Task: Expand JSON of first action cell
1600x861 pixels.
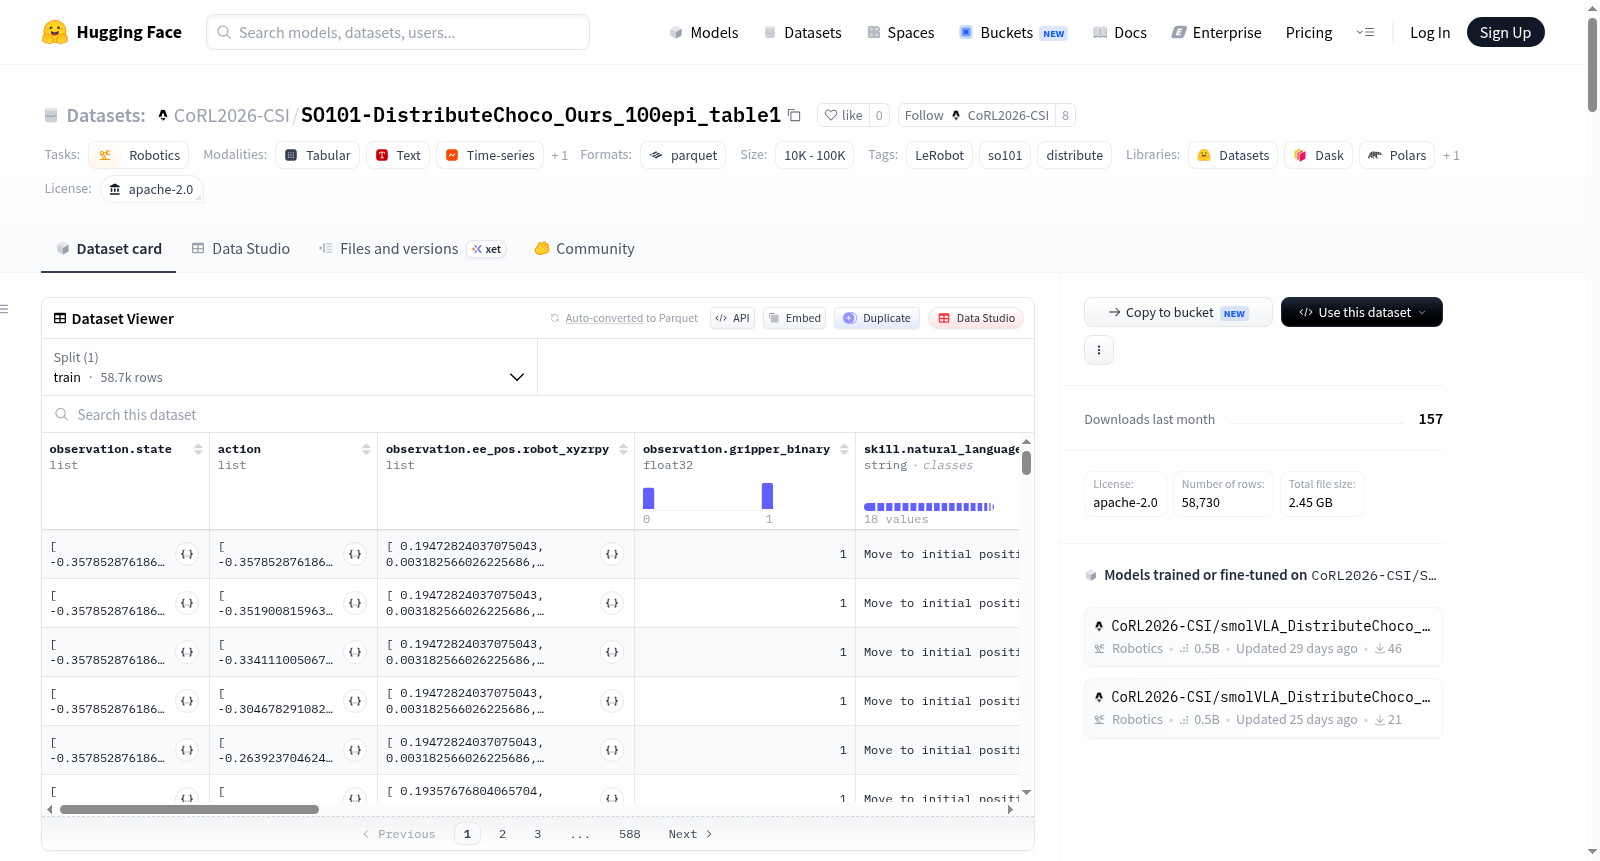Action: (355, 554)
